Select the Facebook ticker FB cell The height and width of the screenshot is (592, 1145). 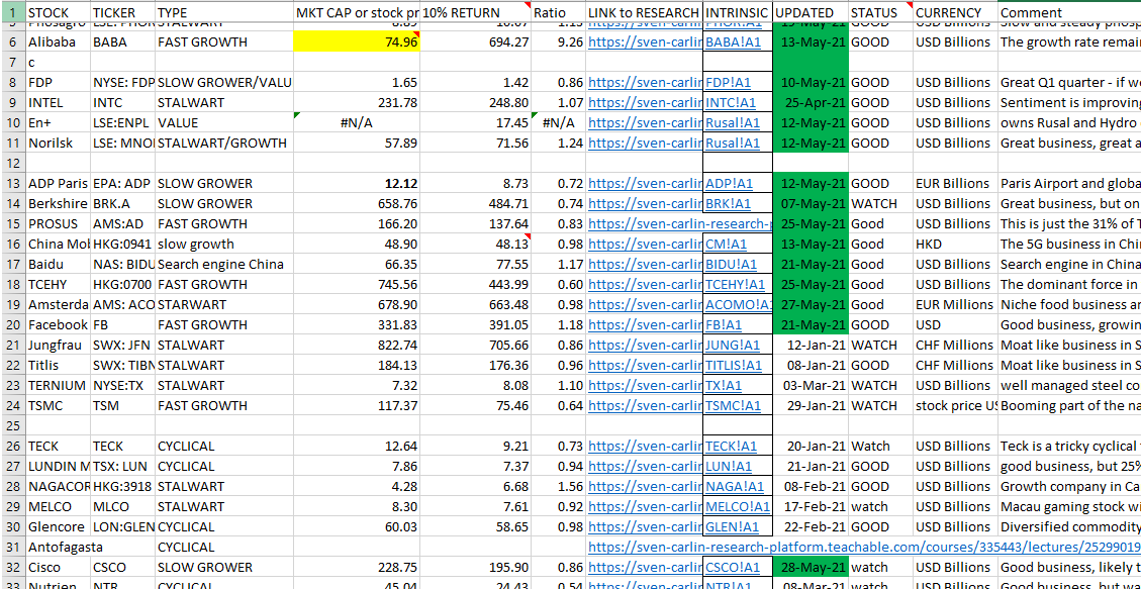[x=123, y=325]
